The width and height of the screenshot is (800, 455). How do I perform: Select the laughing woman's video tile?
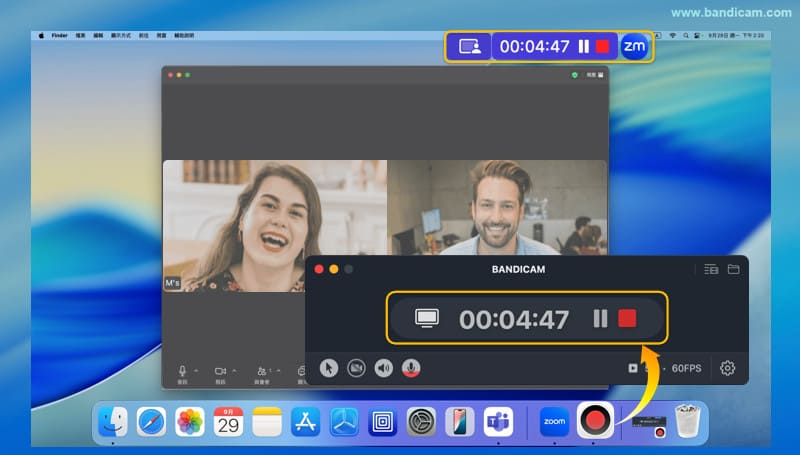pos(274,226)
